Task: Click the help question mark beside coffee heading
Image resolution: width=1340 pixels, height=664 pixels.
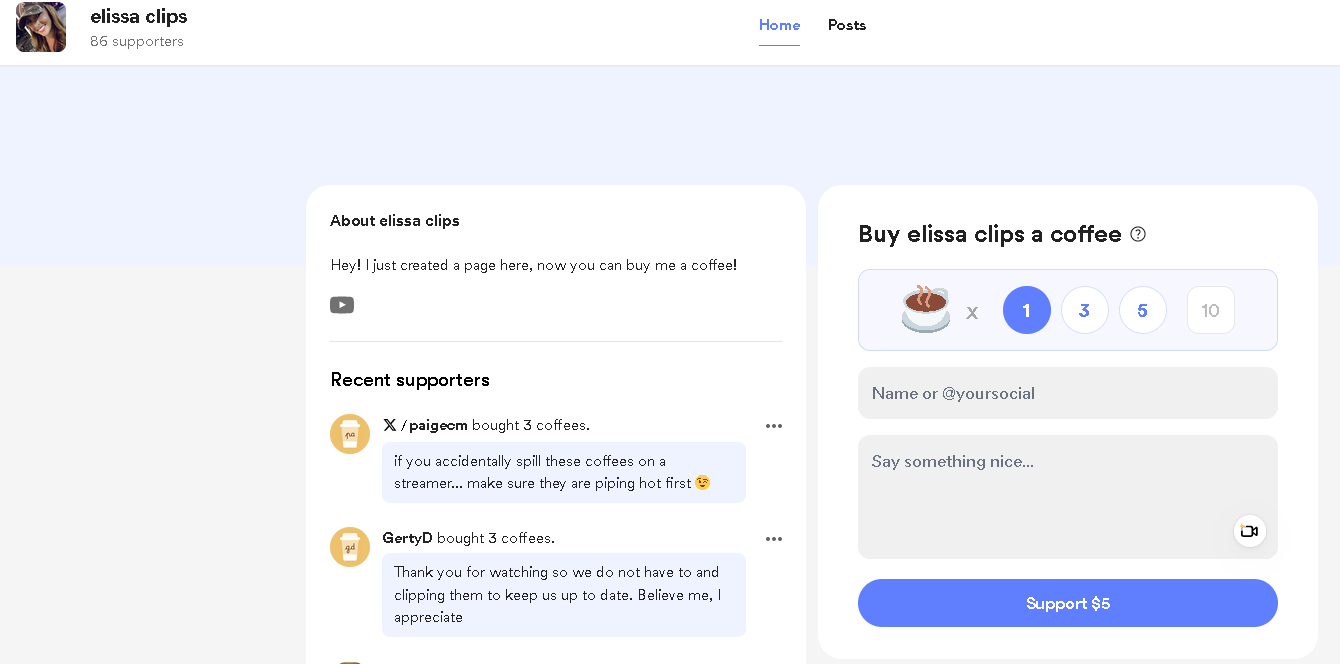Action: point(1138,234)
